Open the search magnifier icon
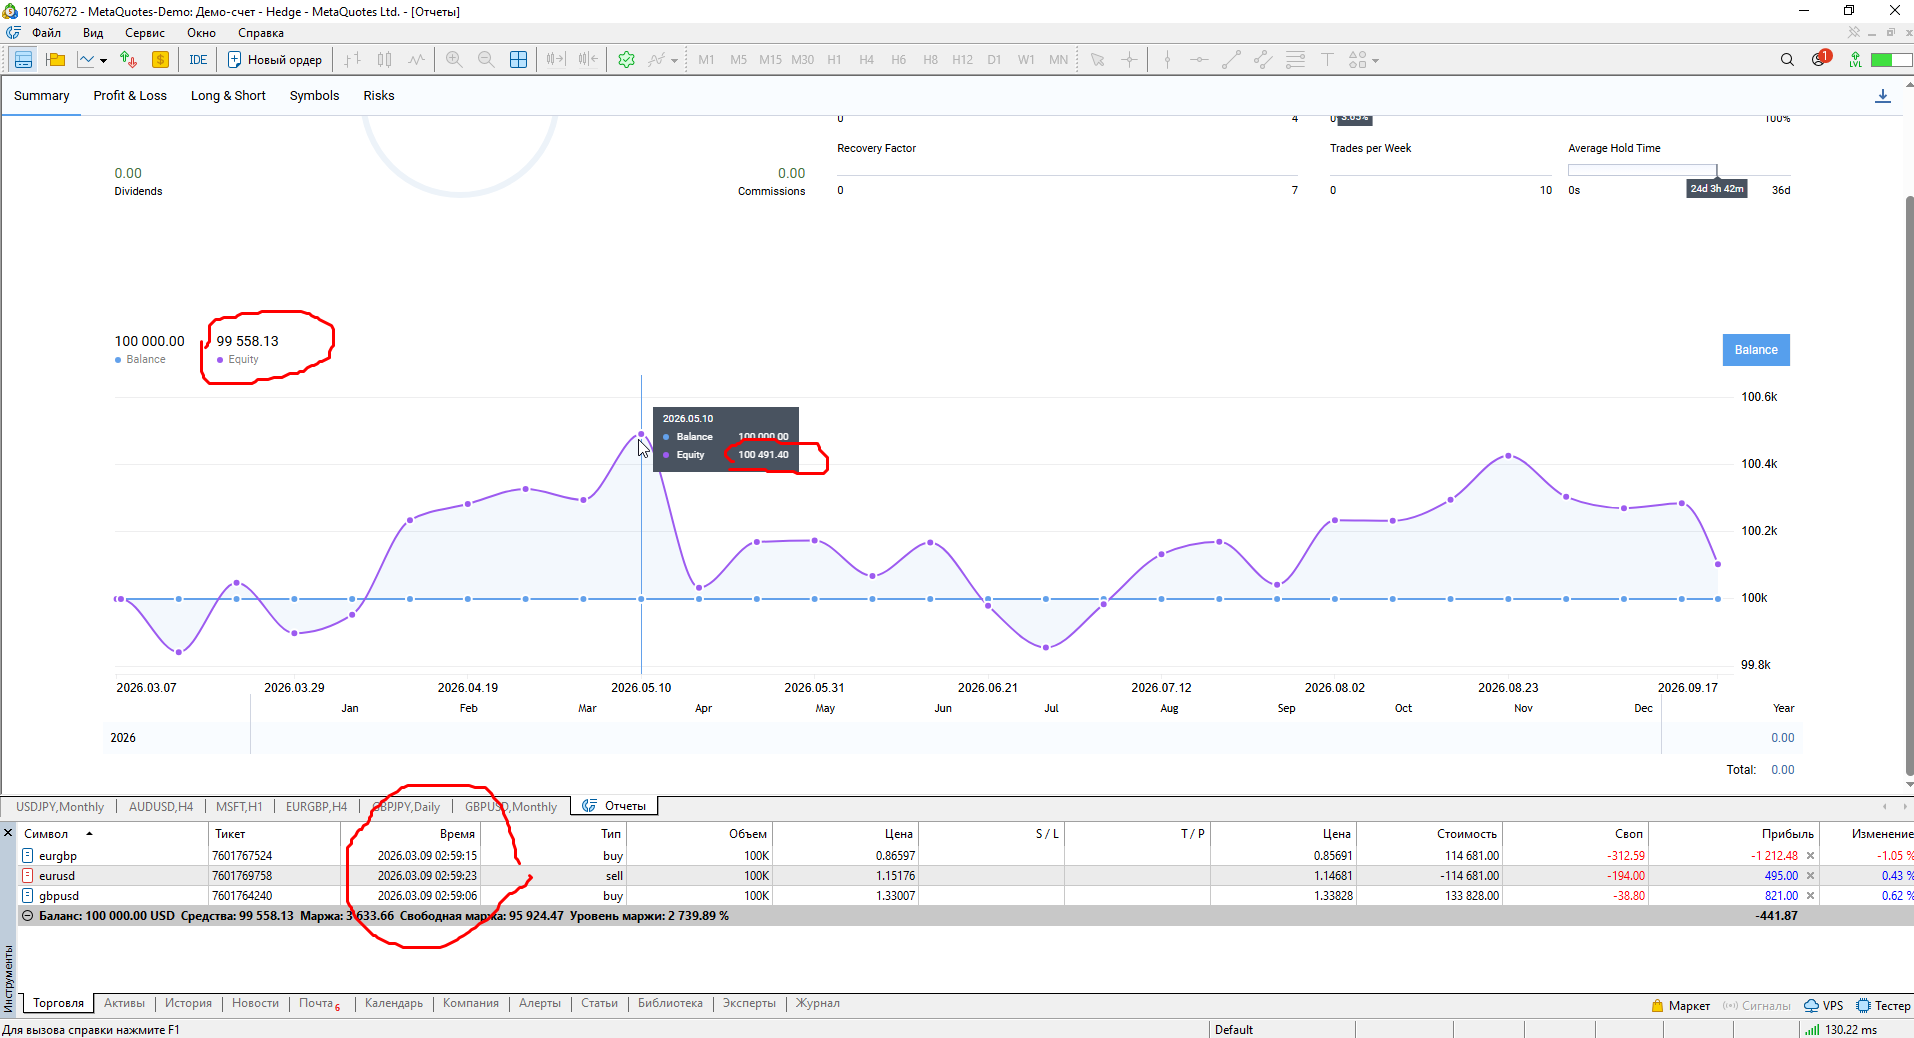Screen dimensions: 1914x1038 pyautogui.click(x=1787, y=60)
